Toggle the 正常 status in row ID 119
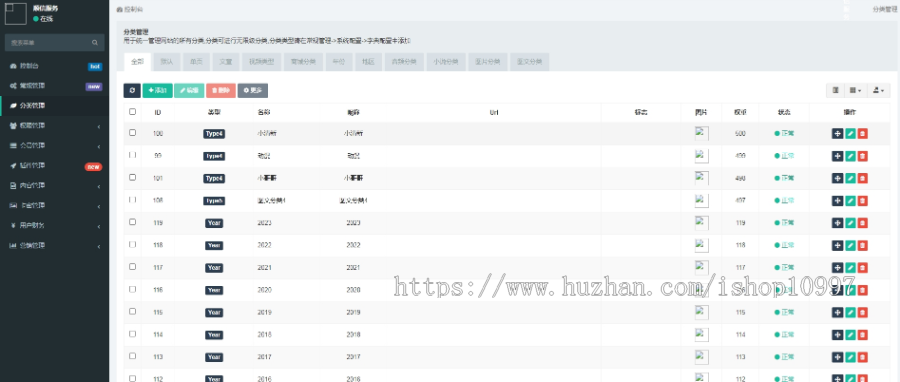The width and height of the screenshot is (900, 382). click(x=784, y=223)
